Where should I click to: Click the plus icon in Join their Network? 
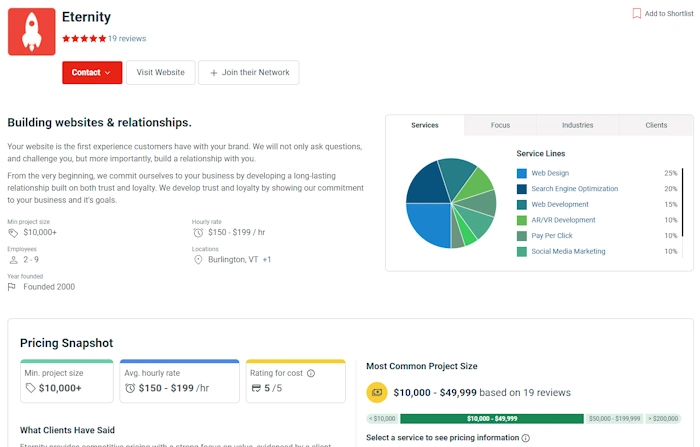214,73
